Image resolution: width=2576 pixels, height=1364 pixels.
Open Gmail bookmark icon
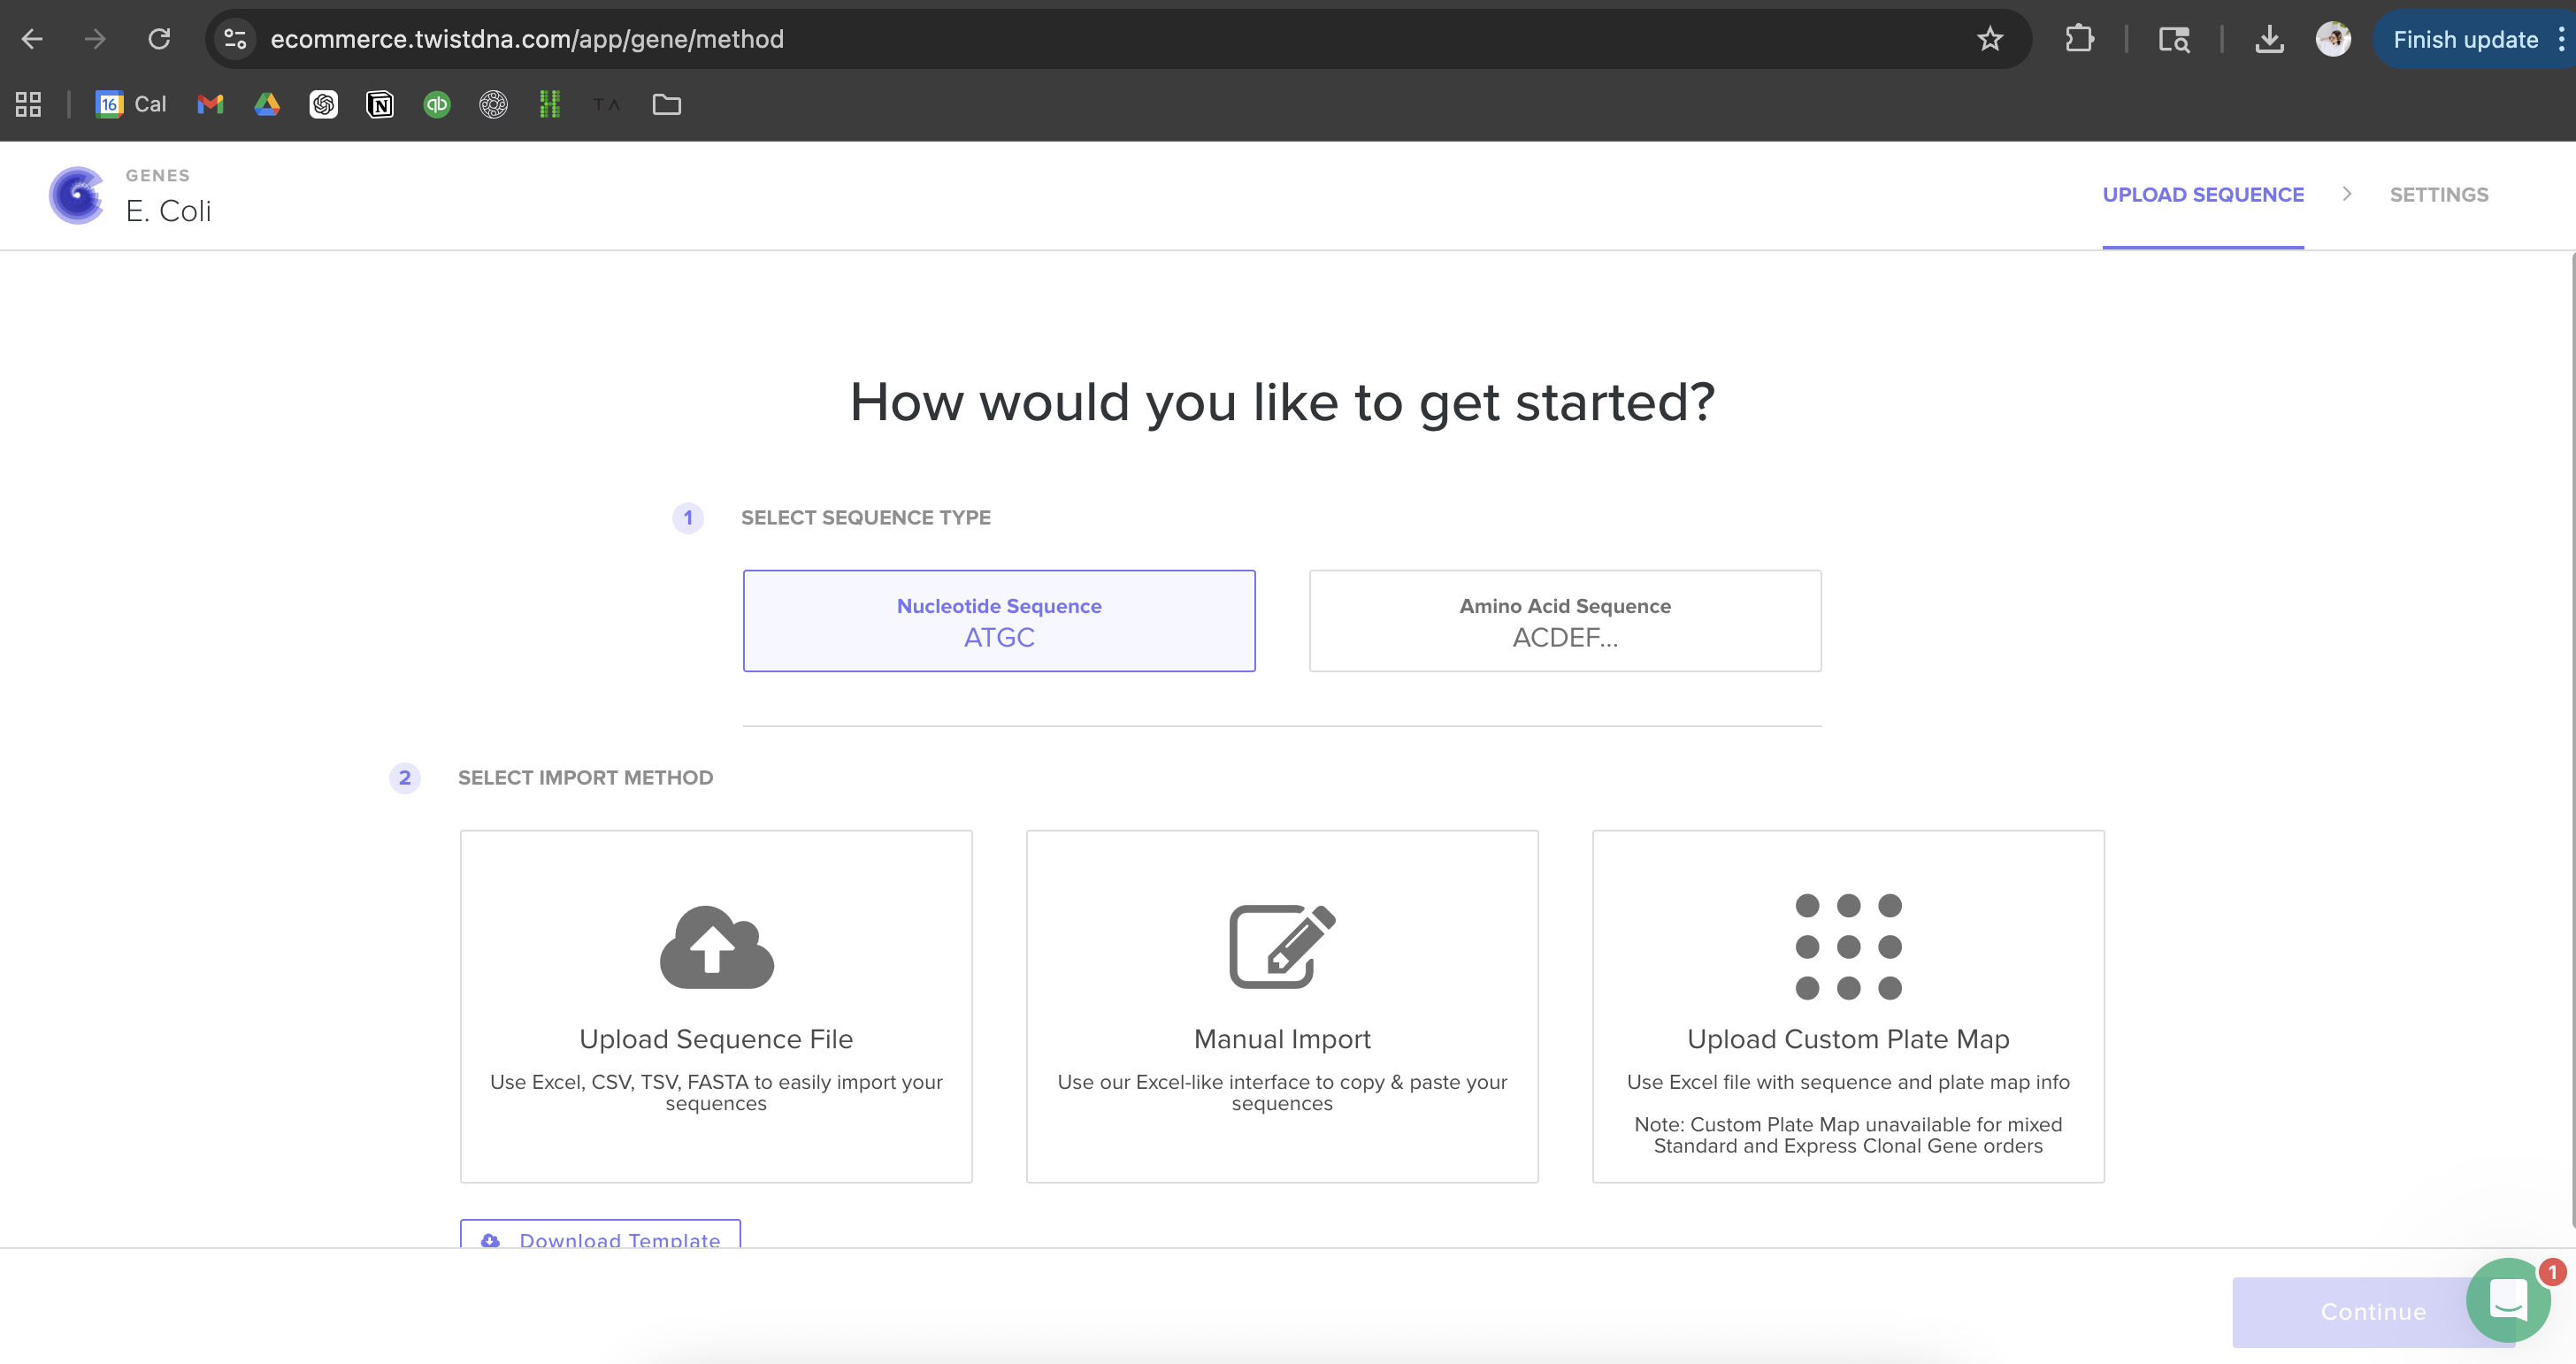[210, 104]
